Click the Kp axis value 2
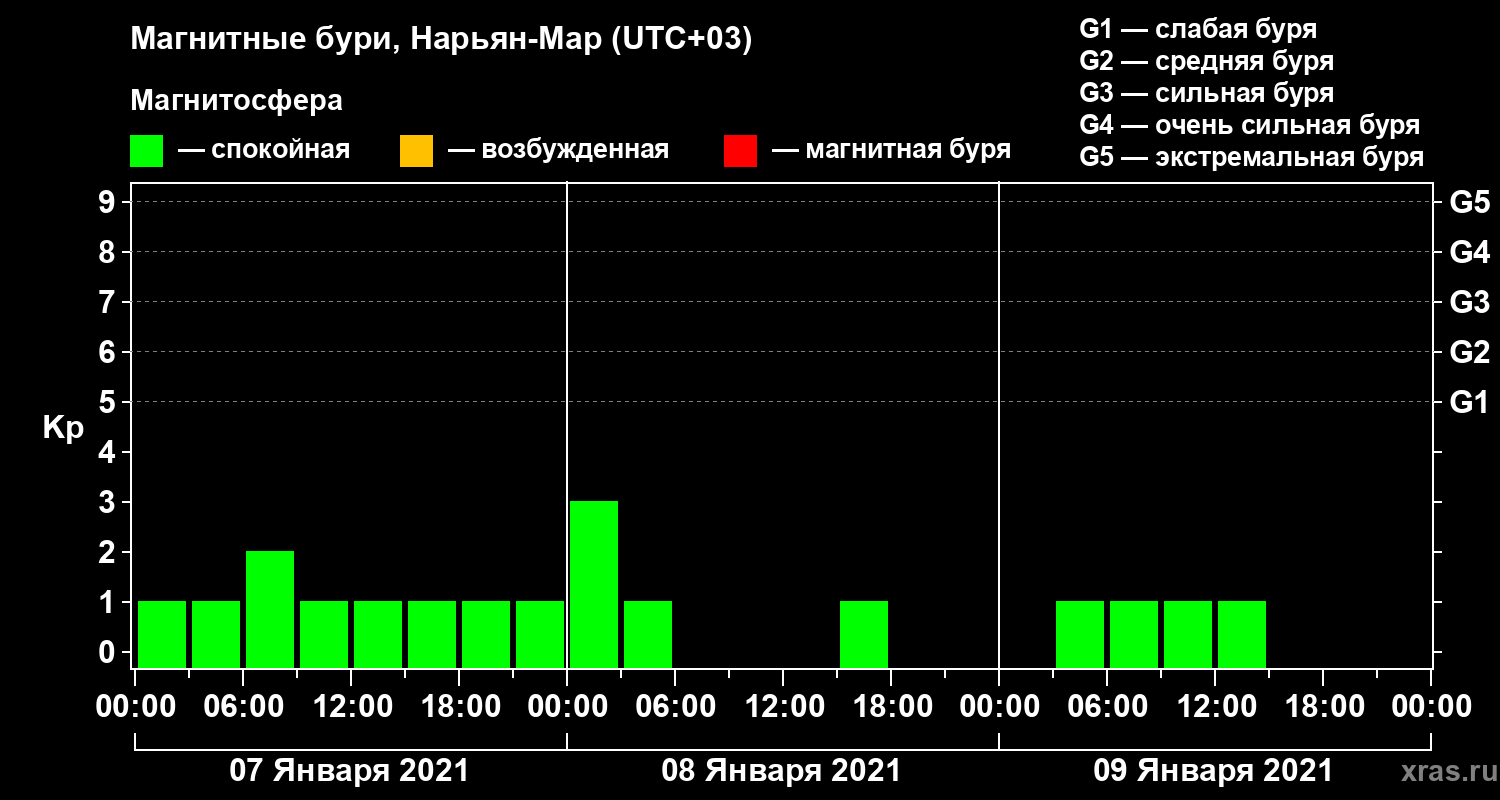This screenshot has width=1500, height=800. 109,552
